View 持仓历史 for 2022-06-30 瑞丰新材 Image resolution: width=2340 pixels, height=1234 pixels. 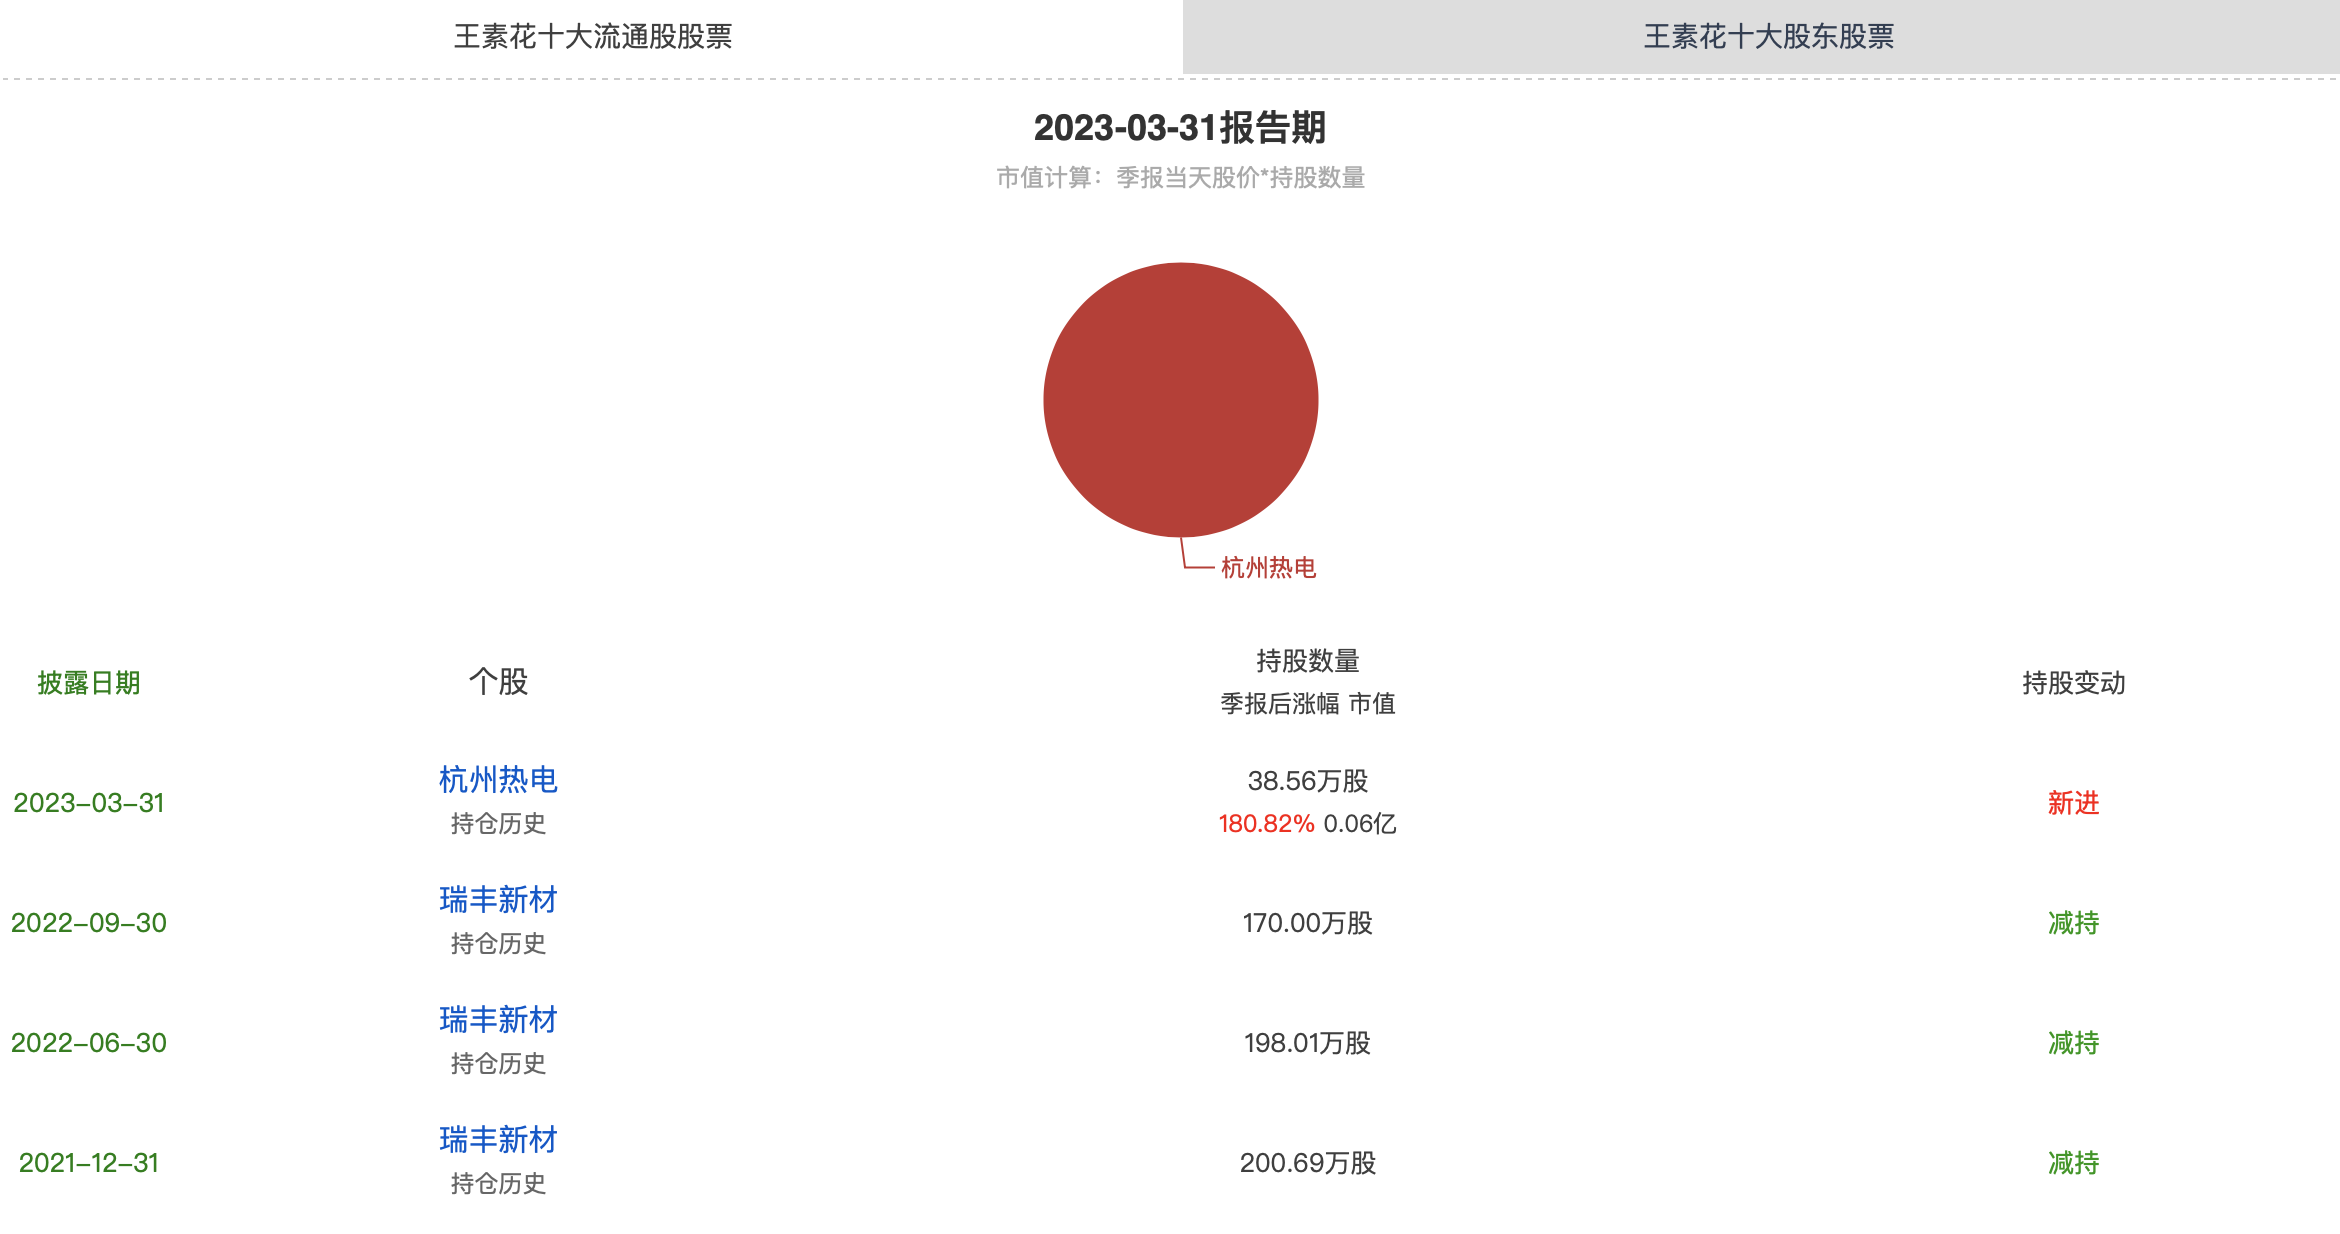(x=498, y=1064)
